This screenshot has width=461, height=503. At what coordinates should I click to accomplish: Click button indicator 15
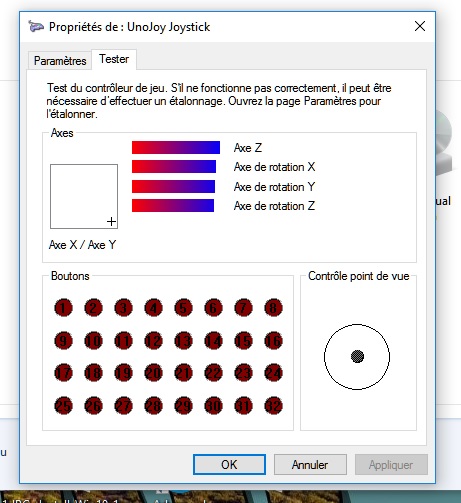(x=243, y=340)
